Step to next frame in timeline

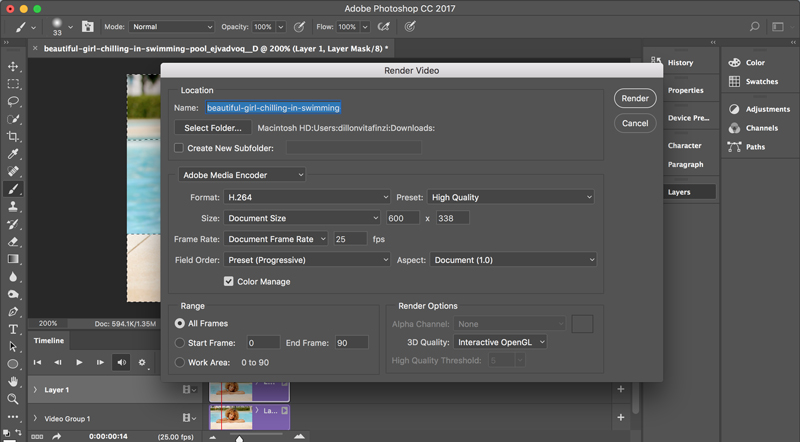100,362
